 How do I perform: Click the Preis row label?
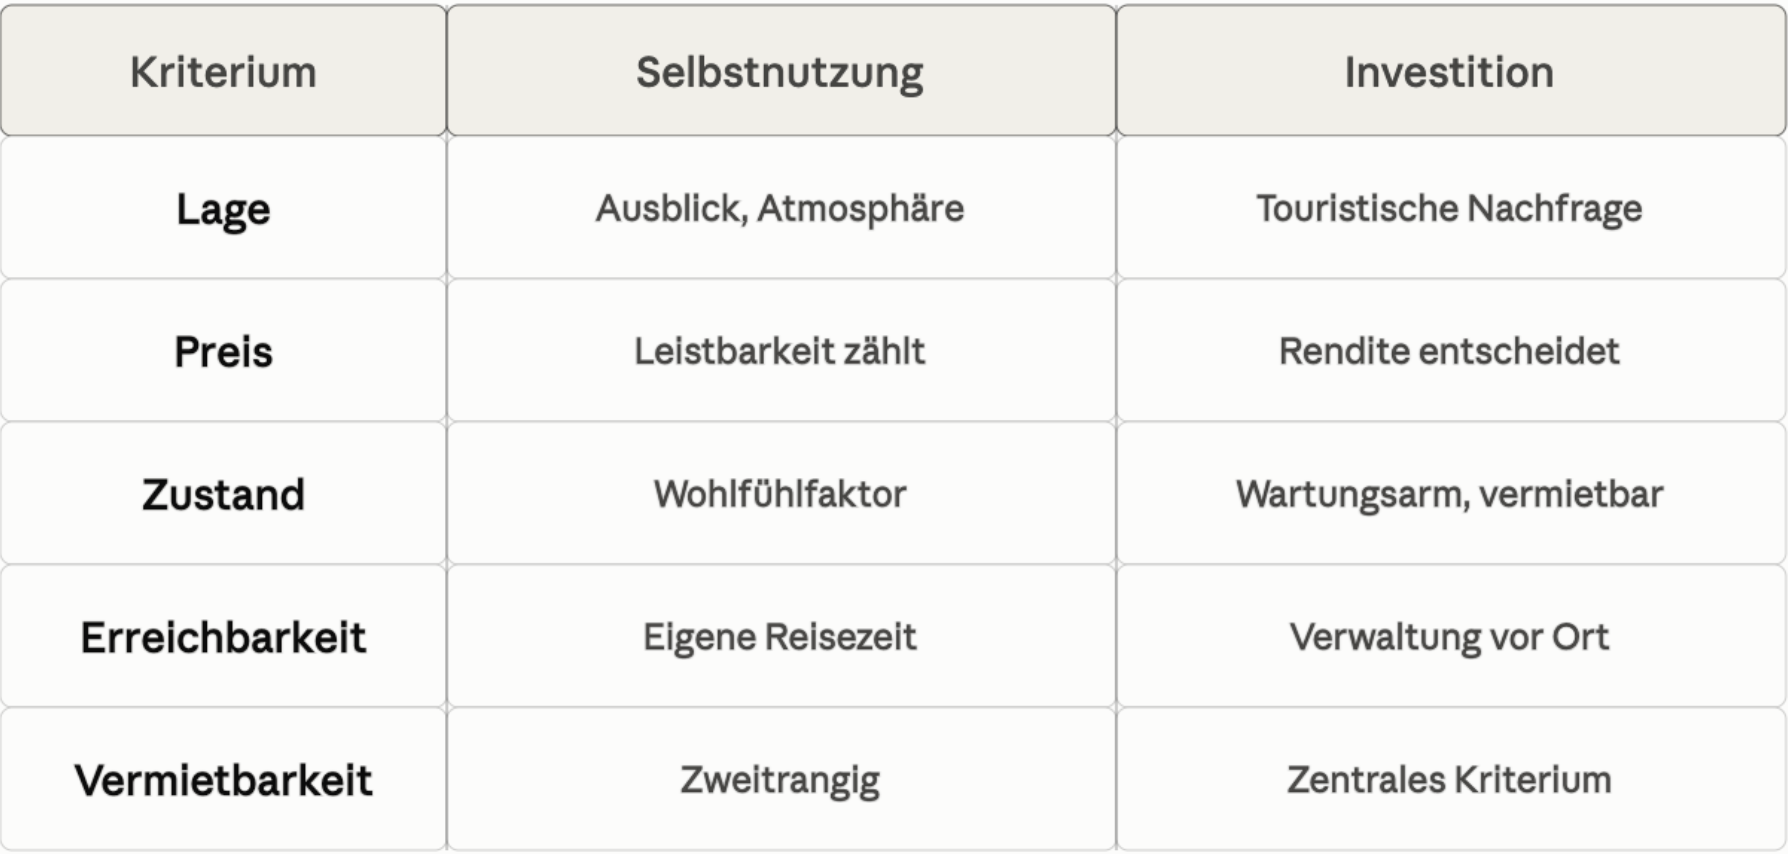coord(223,351)
